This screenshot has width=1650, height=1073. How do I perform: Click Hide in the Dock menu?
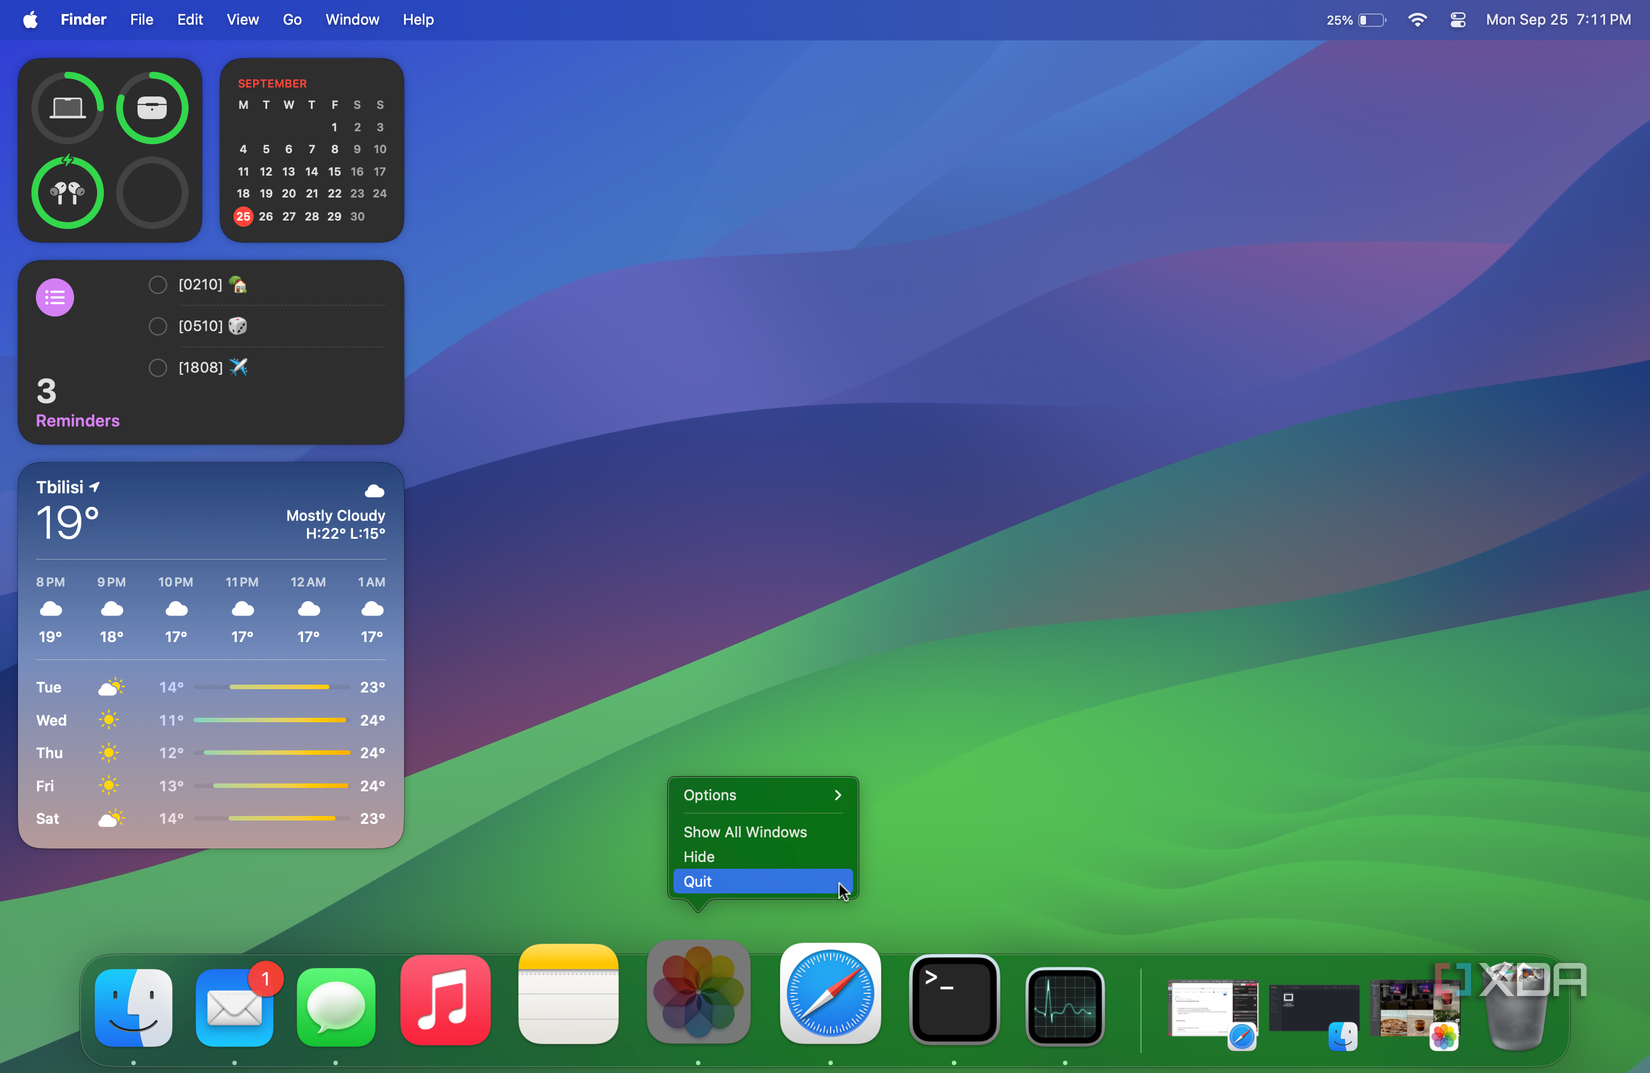pos(699,857)
